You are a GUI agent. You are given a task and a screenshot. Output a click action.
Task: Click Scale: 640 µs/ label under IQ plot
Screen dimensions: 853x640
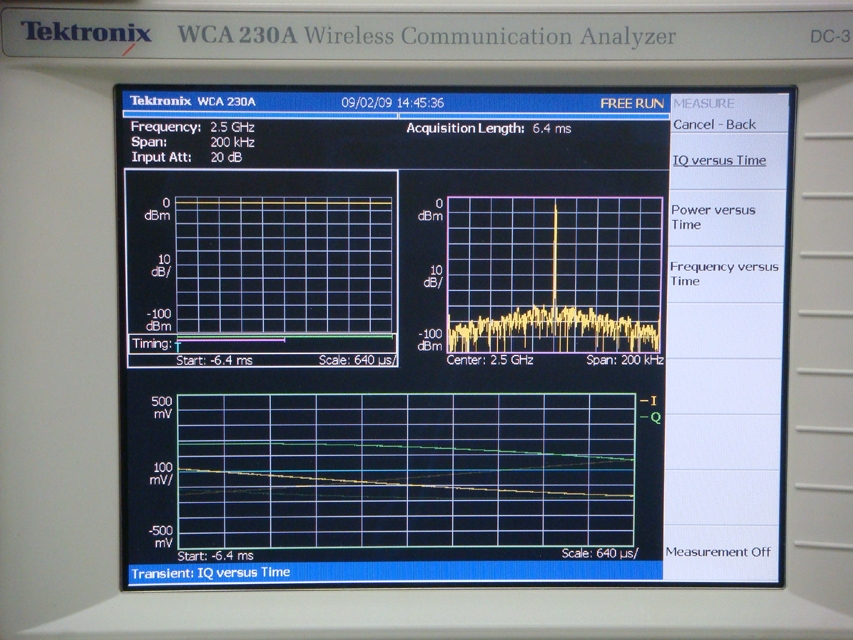click(599, 553)
